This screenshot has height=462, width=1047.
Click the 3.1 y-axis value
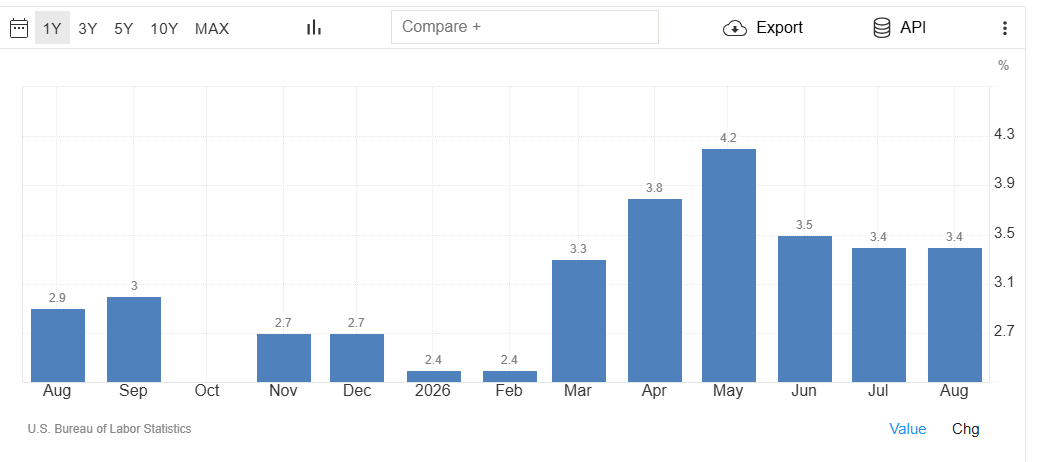pos(1004,282)
